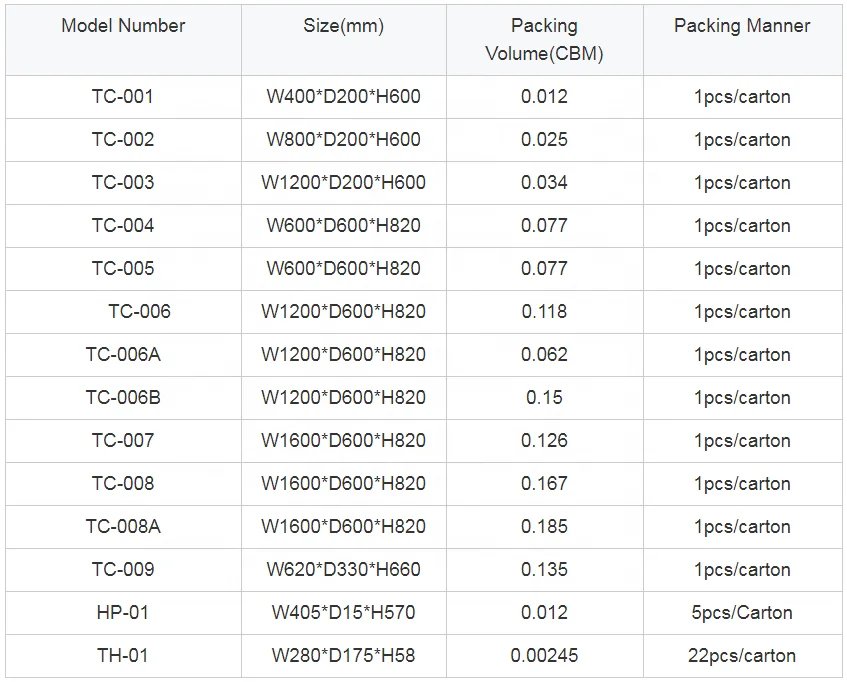Image resolution: width=847 pixels, height=682 pixels.
Task: Click the Packing Volume(CBM) header cell
Action: click(x=544, y=40)
